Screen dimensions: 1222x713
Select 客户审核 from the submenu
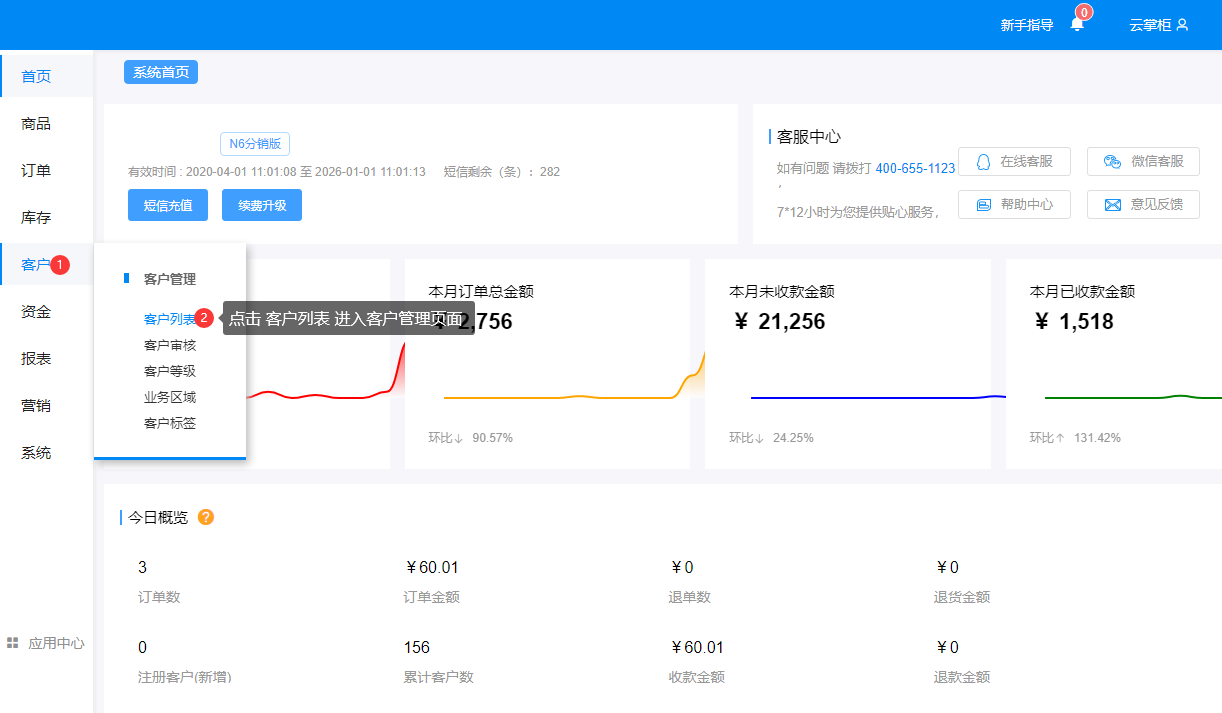click(x=170, y=345)
